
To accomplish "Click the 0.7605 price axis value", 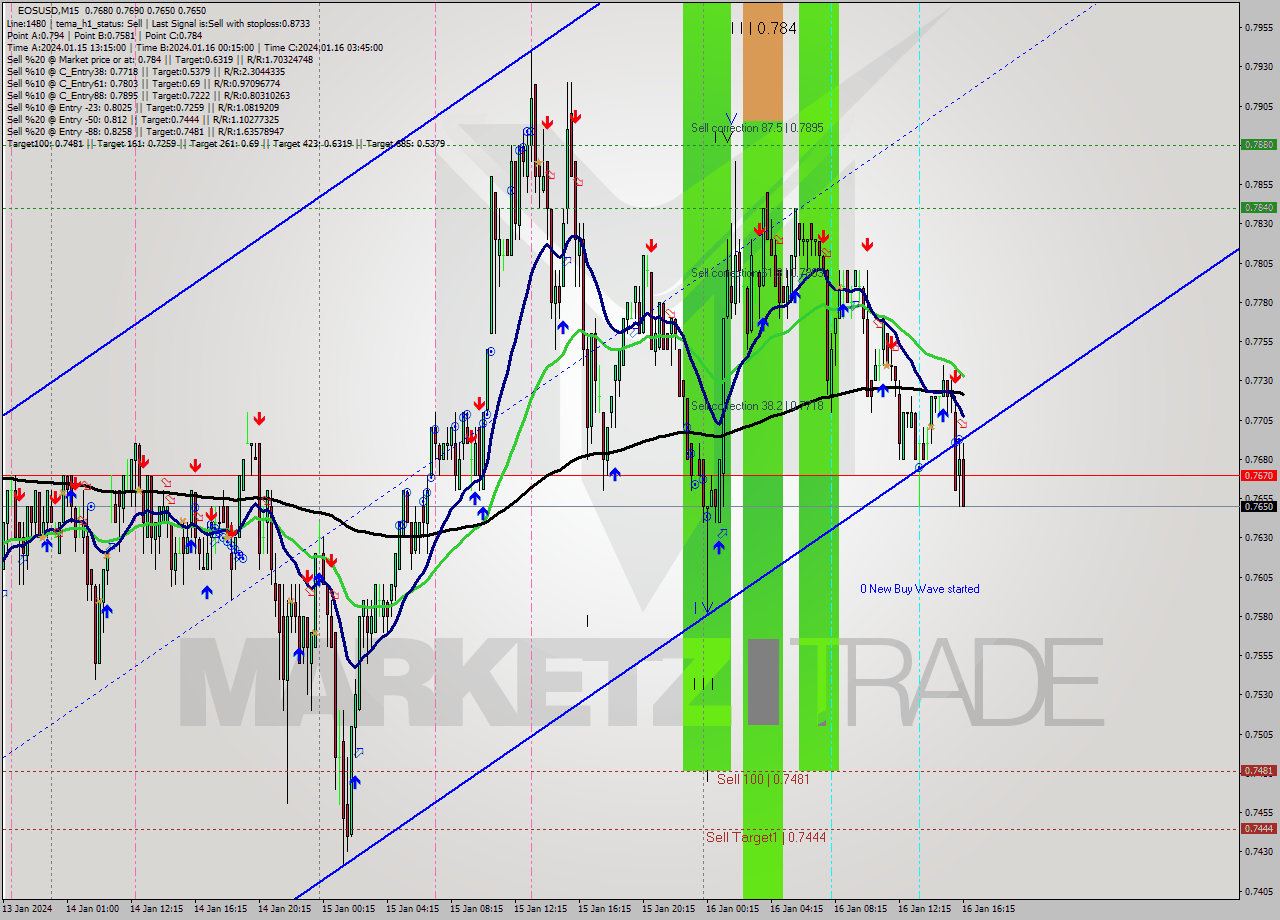I will (1258, 577).
